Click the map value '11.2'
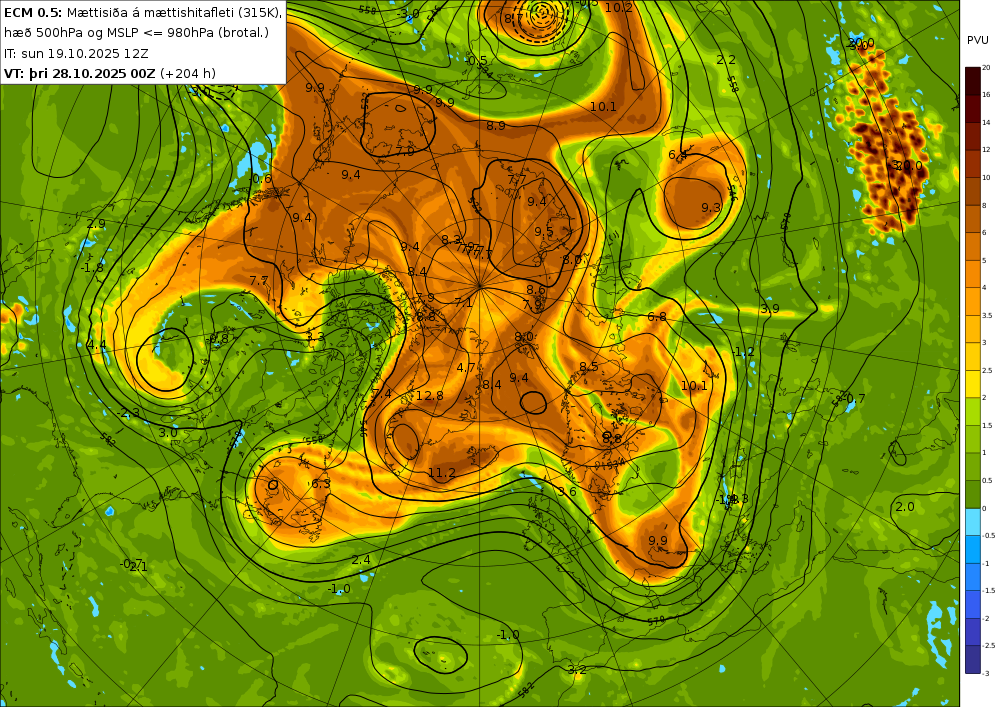 point(441,472)
